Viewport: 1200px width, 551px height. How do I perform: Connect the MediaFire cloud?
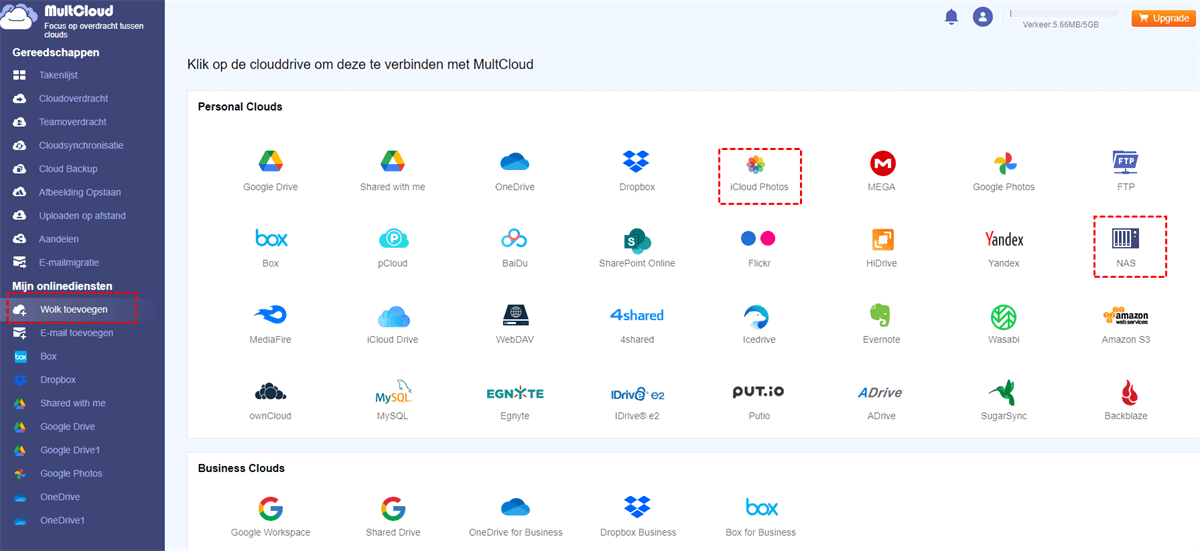coord(270,315)
